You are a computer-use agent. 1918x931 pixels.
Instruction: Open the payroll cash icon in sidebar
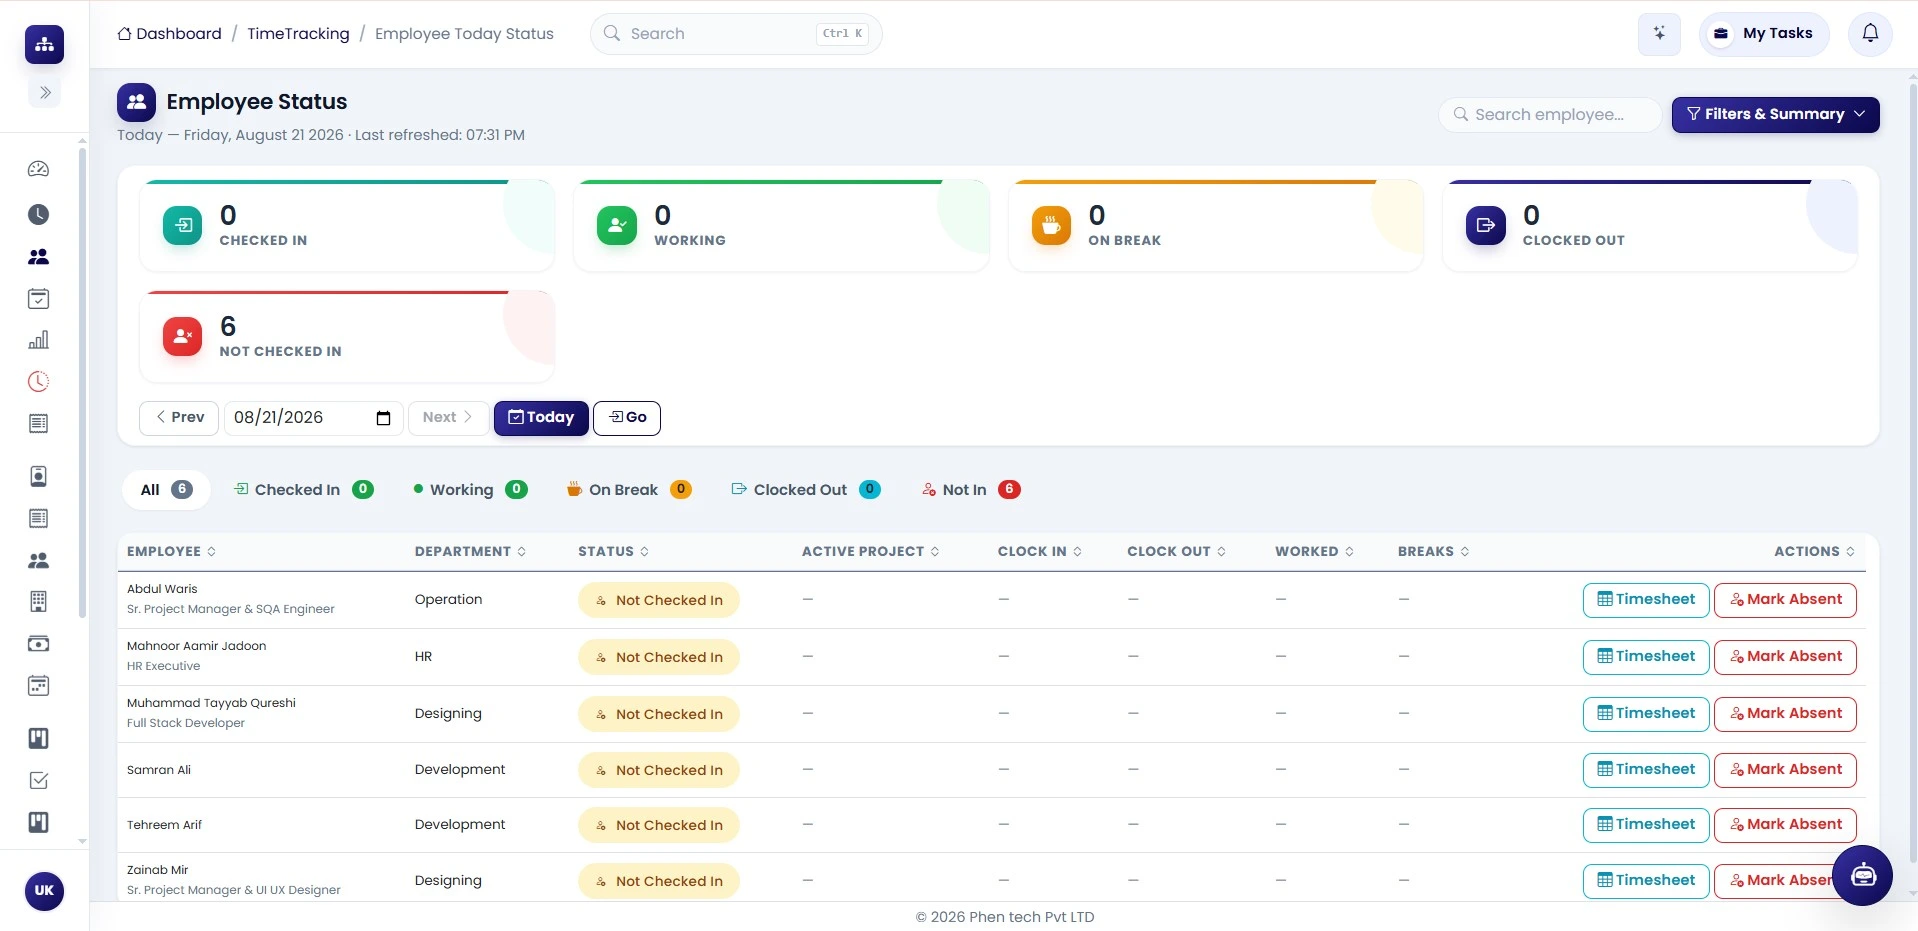click(38, 644)
